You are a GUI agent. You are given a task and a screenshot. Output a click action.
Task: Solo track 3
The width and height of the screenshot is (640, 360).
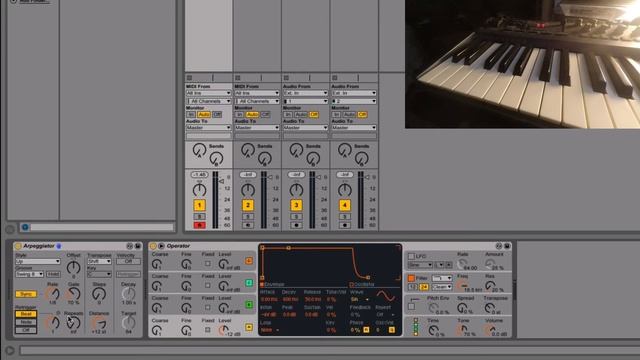tap(296, 217)
